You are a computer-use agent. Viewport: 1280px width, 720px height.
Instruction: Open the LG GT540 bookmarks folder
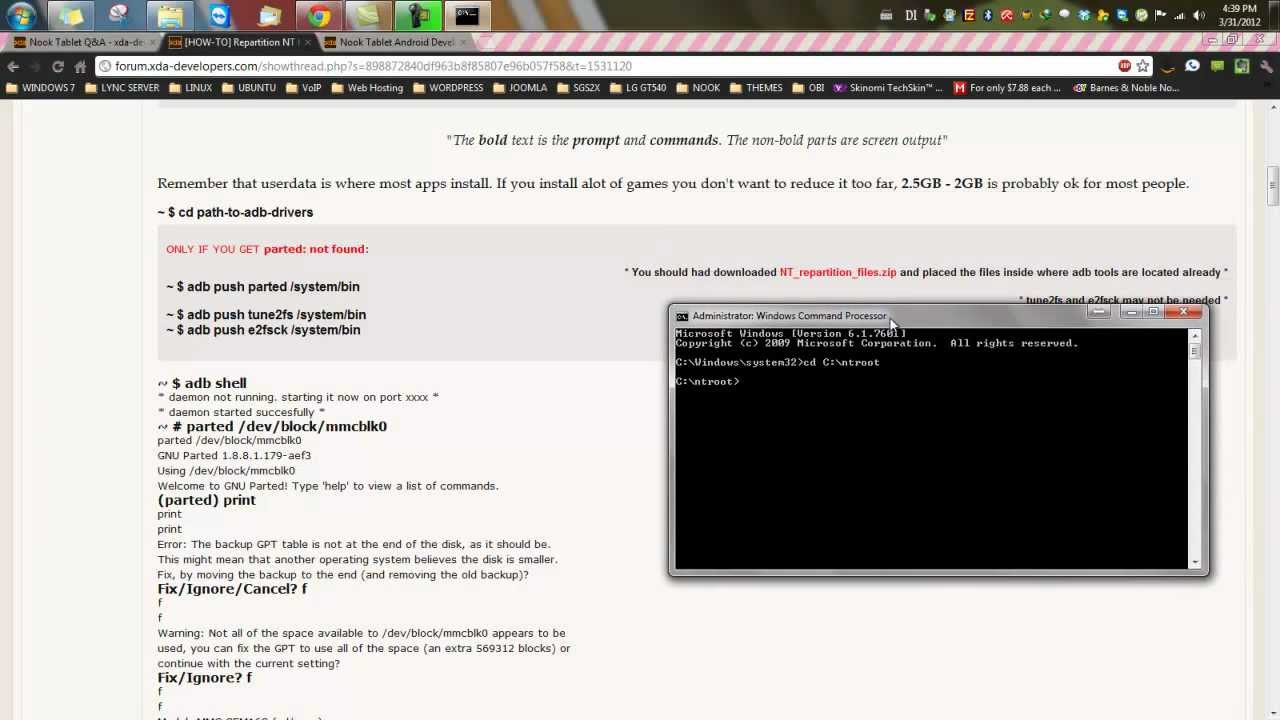tap(637, 88)
